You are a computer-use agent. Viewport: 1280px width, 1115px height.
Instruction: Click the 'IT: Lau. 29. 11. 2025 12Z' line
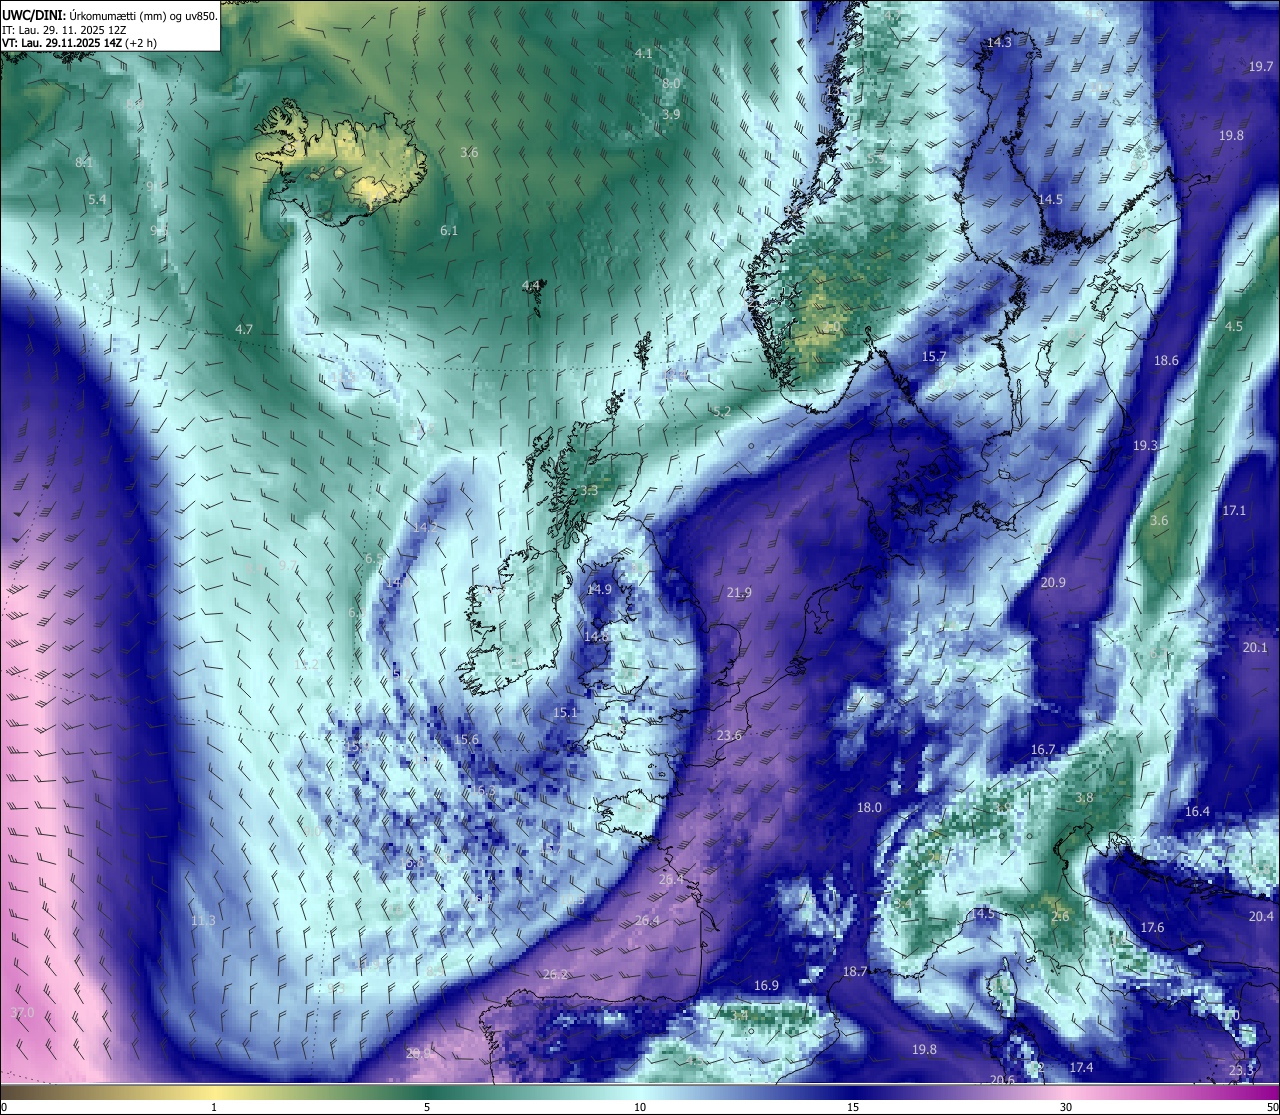[64, 30]
